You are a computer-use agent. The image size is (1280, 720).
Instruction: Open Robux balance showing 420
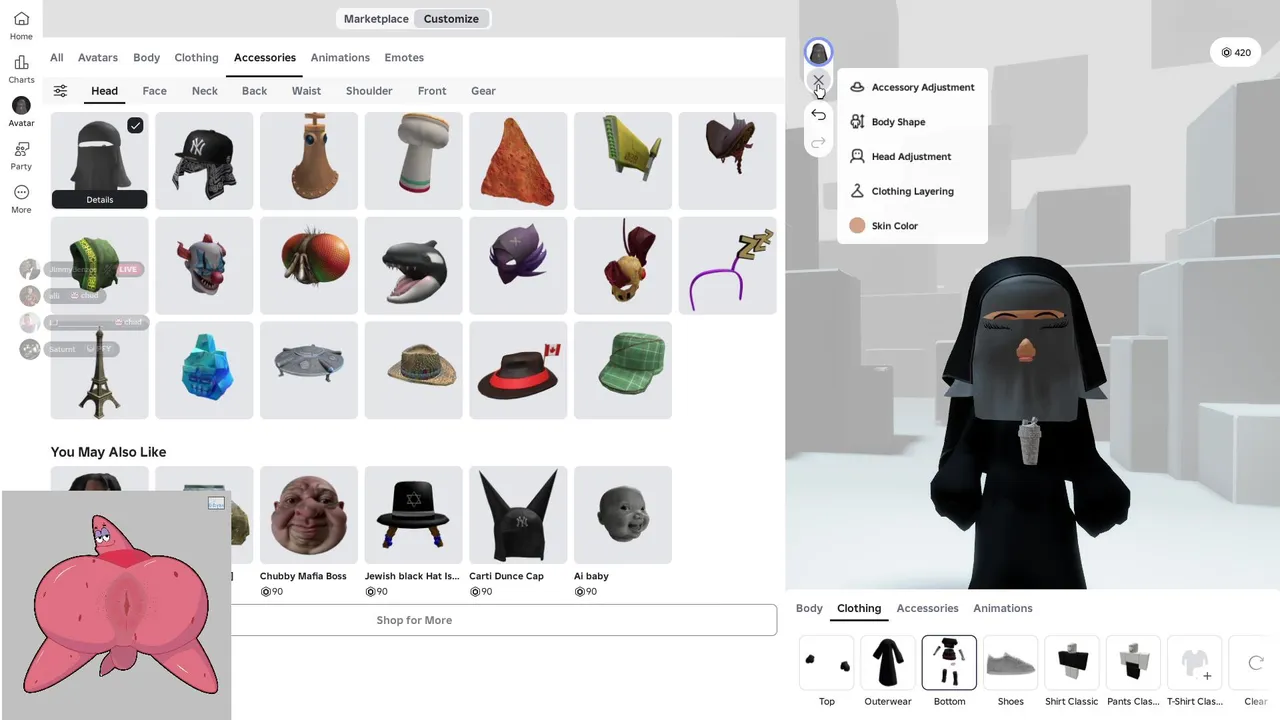pos(1235,52)
